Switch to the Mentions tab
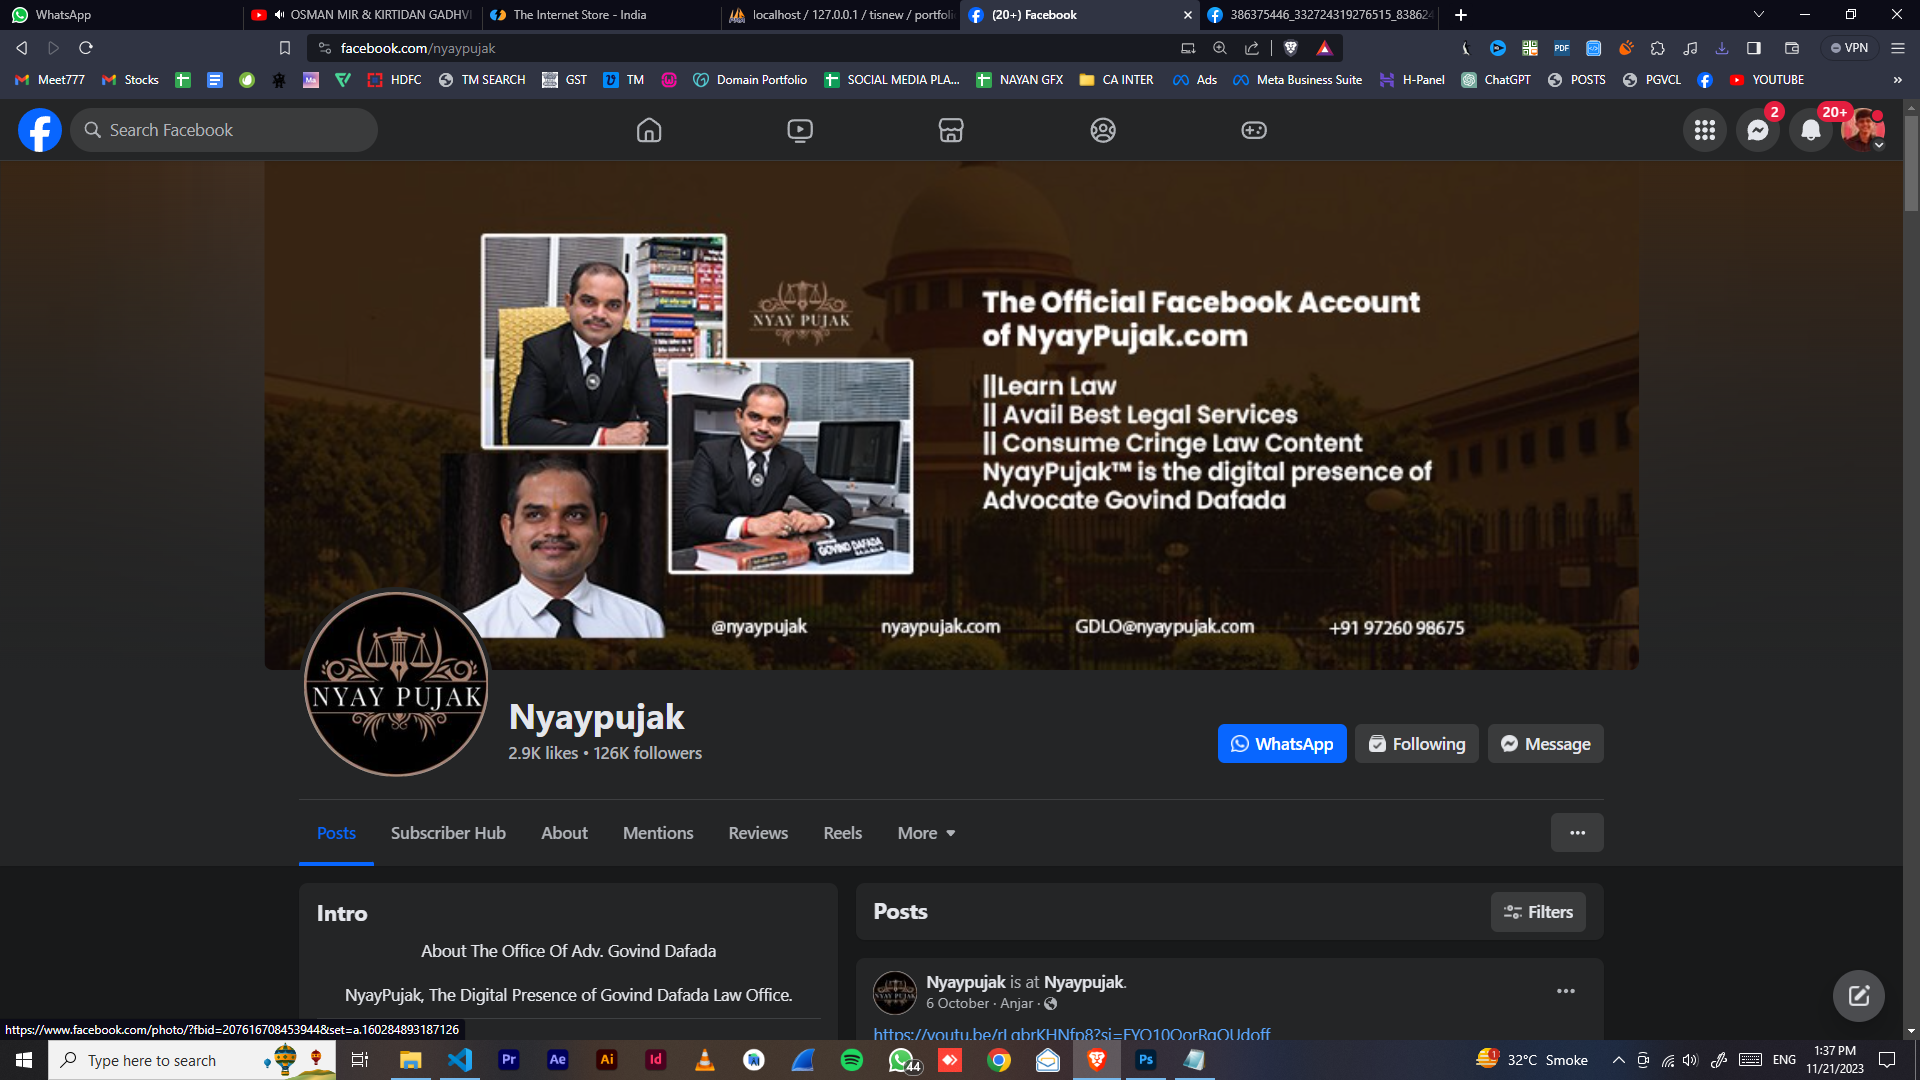The height and width of the screenshot is (1080, 1920). click(658, 833)
